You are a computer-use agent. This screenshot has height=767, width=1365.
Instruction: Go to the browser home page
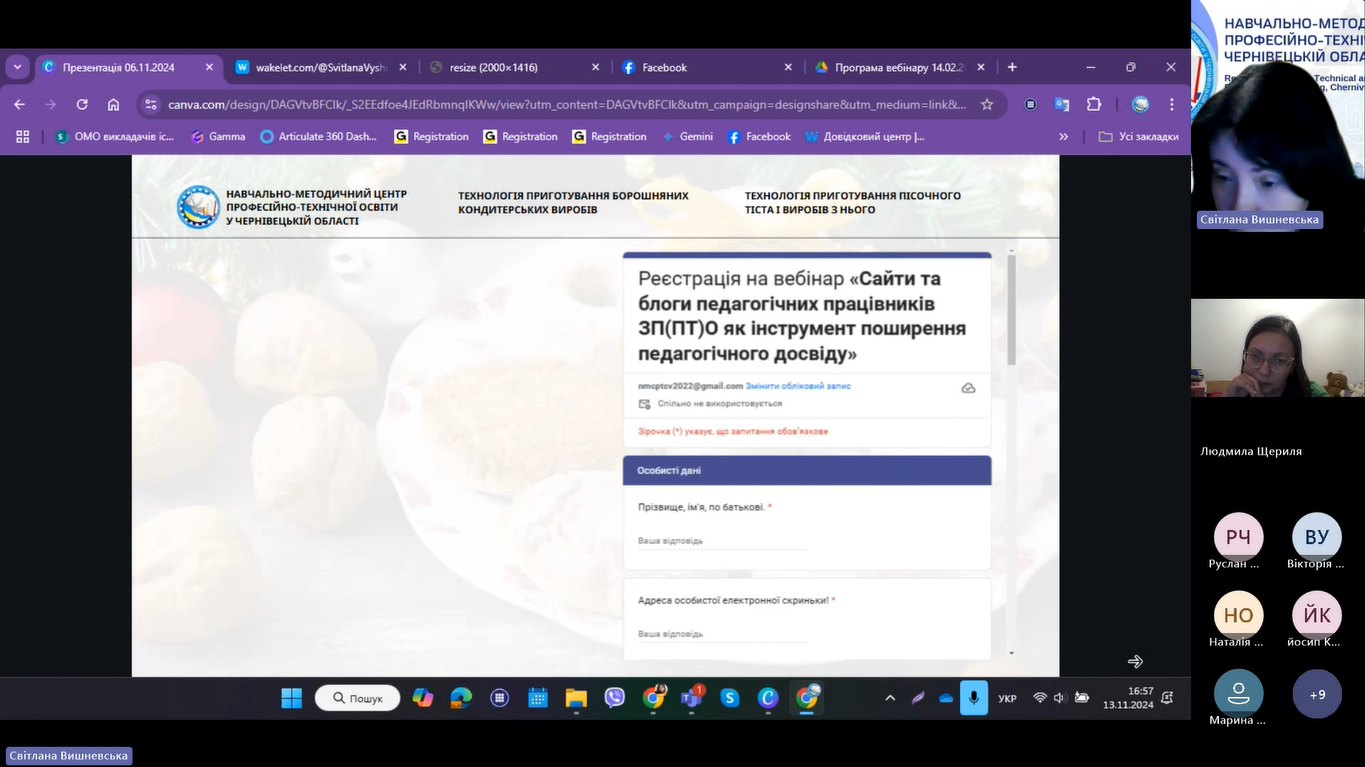point(113,104)
